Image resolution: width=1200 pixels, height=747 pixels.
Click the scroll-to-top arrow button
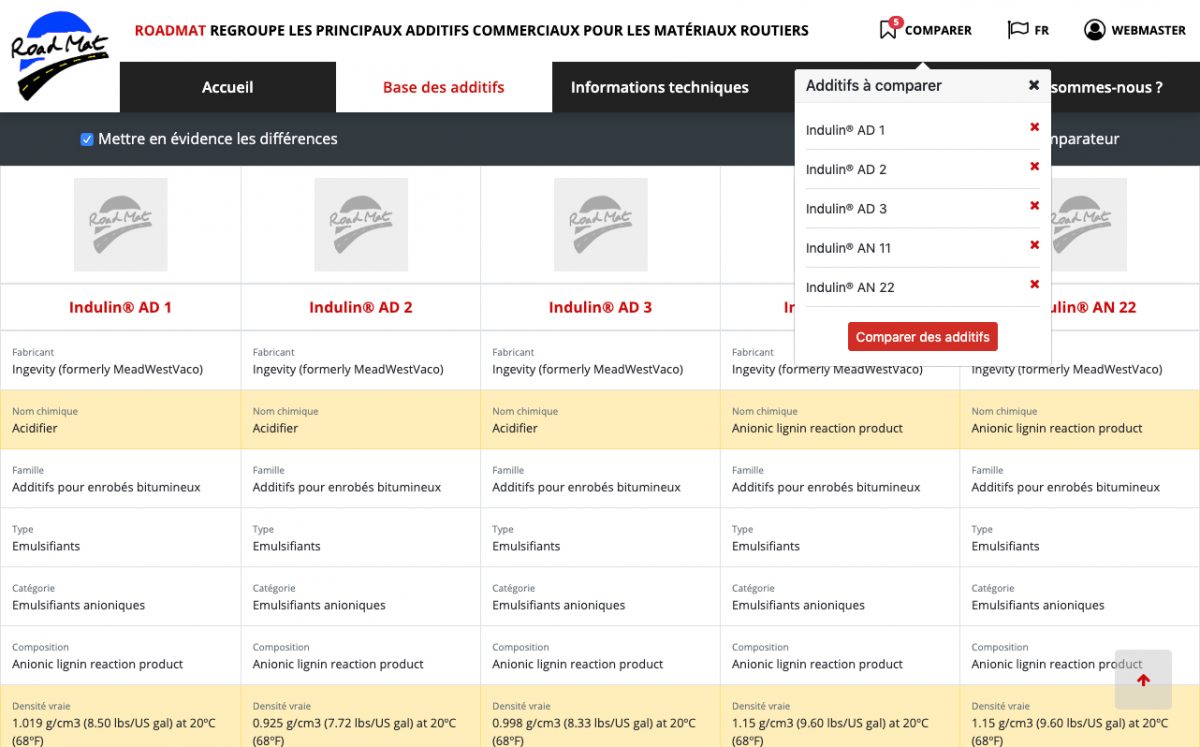click(1143, 680)
